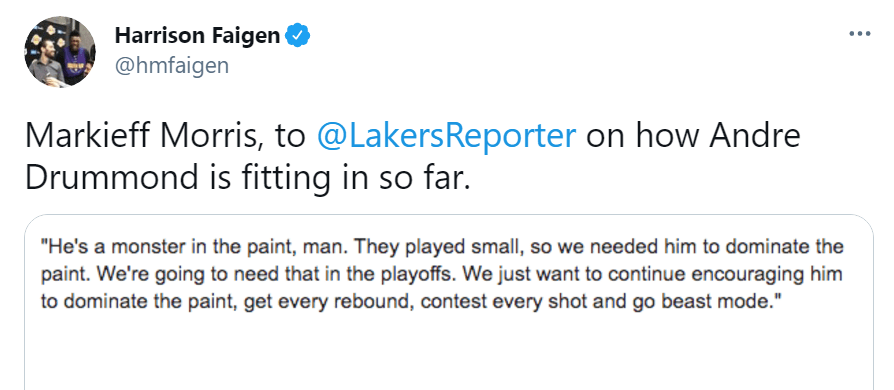
Task: Click the phrase on how in the tweet
Action: [x=642, y=136]
